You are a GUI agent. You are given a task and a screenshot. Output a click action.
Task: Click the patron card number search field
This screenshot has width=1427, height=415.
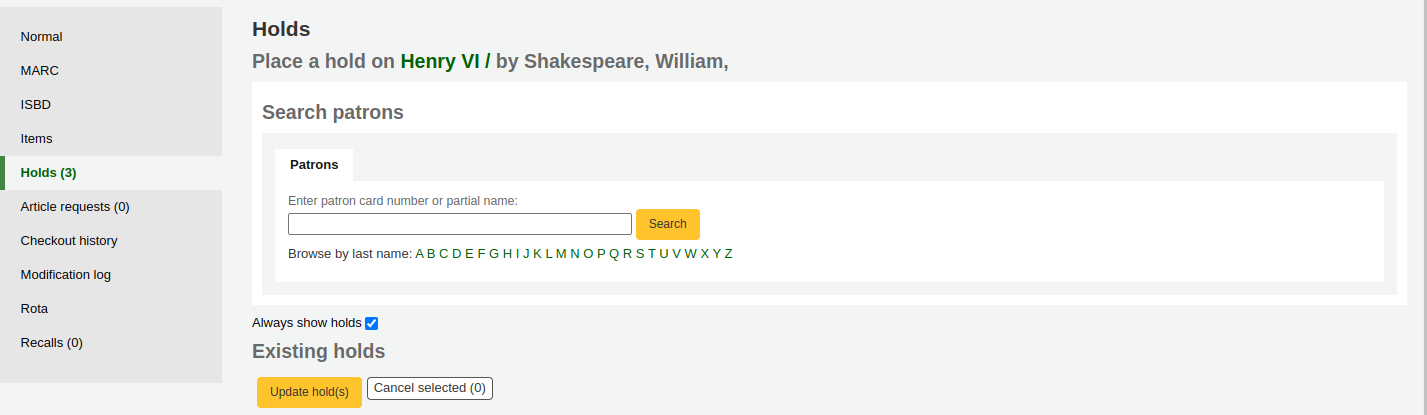[460, 224]
